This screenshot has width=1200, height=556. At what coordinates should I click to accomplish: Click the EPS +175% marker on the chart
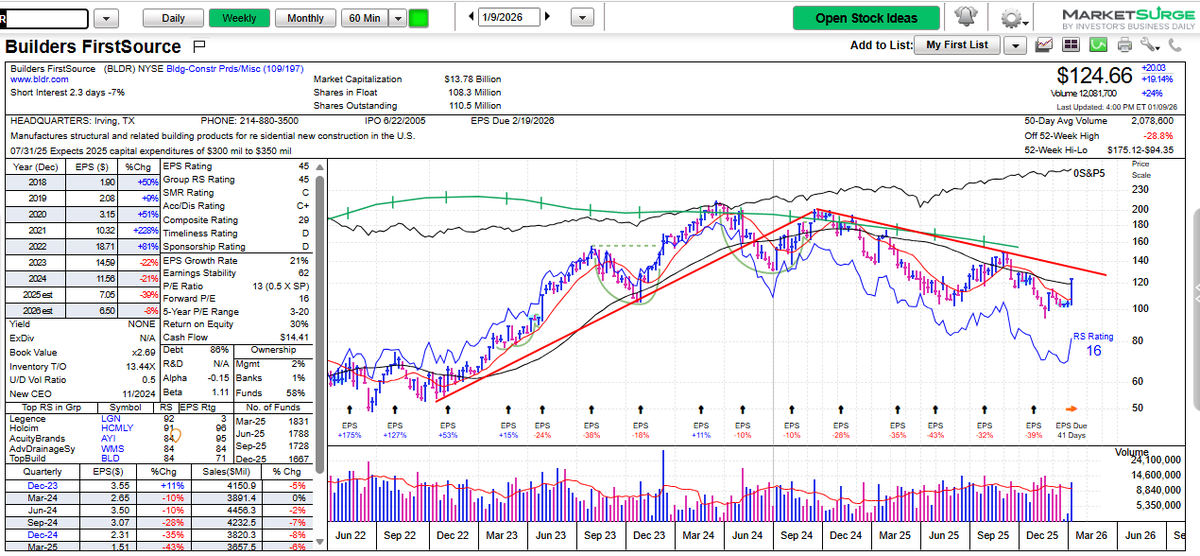[x=349, y=430]
